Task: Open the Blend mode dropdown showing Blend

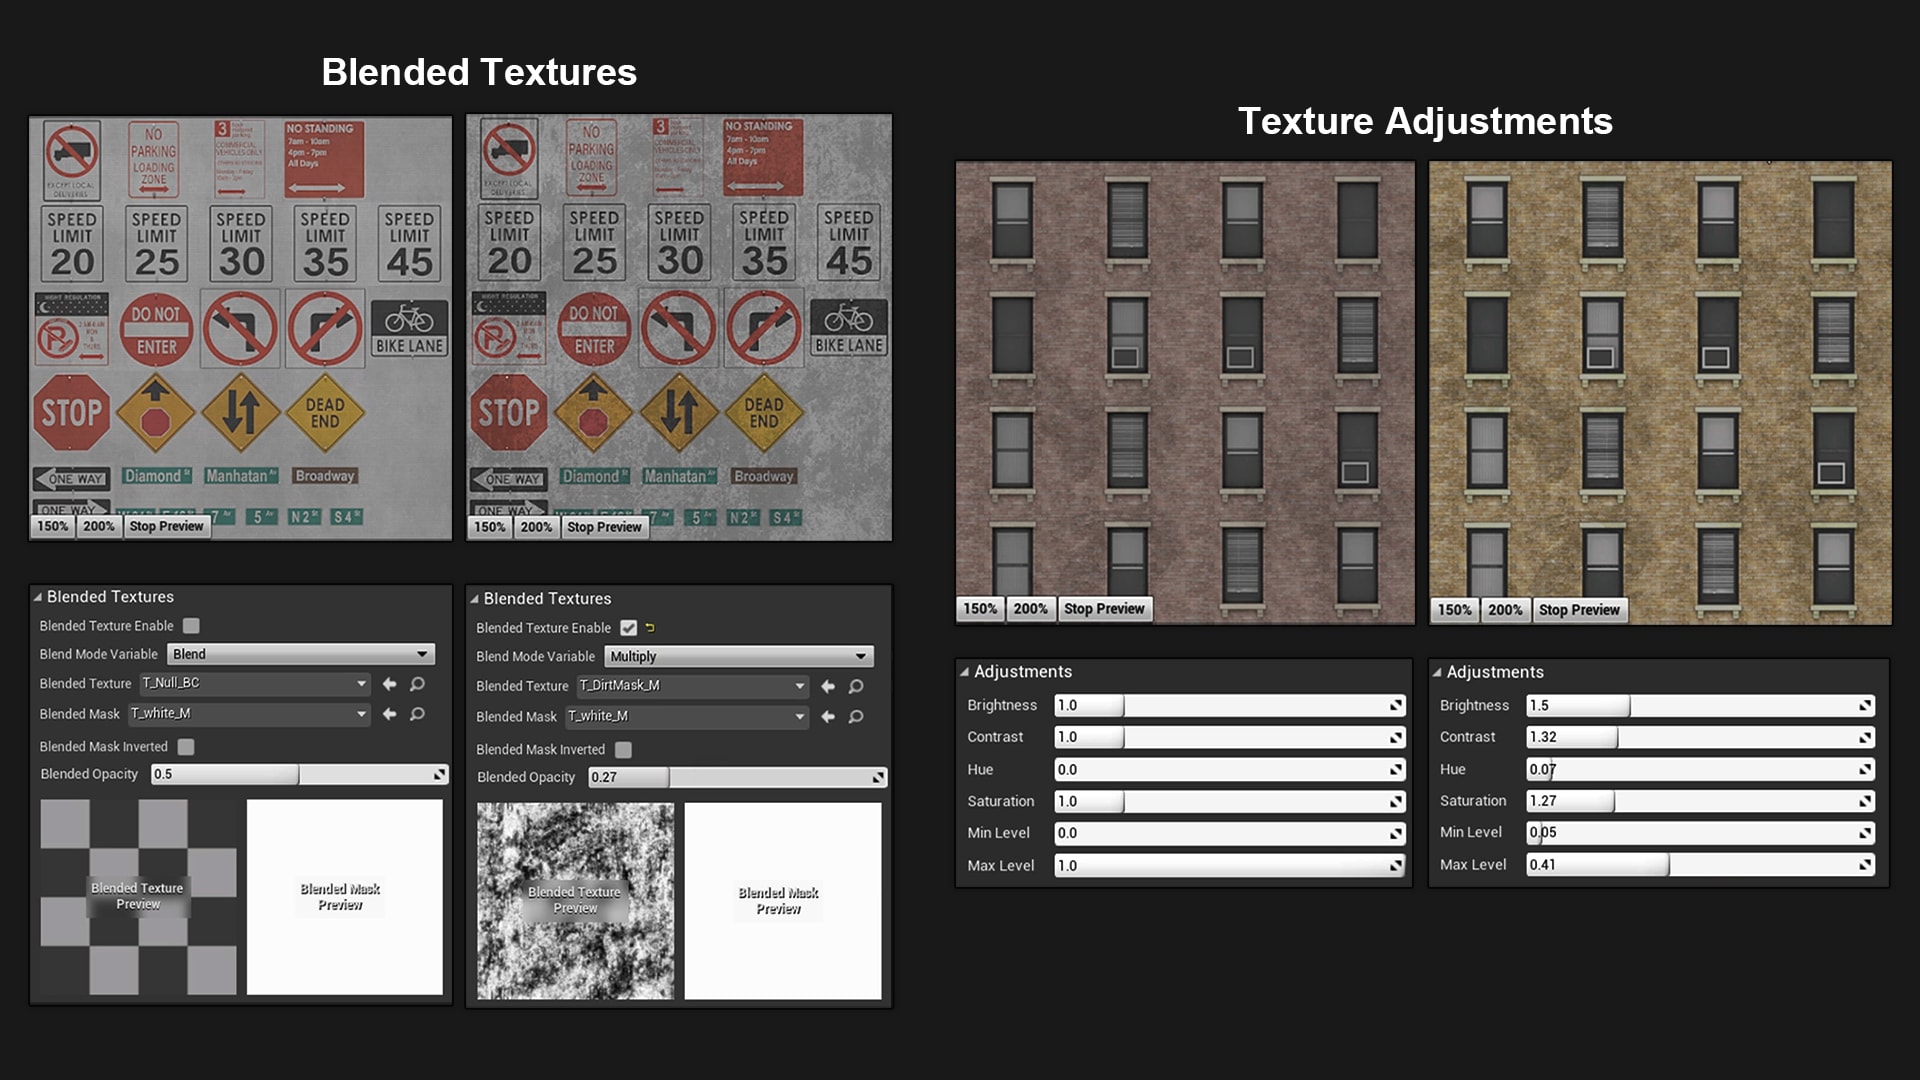Action: pos(300,654)
